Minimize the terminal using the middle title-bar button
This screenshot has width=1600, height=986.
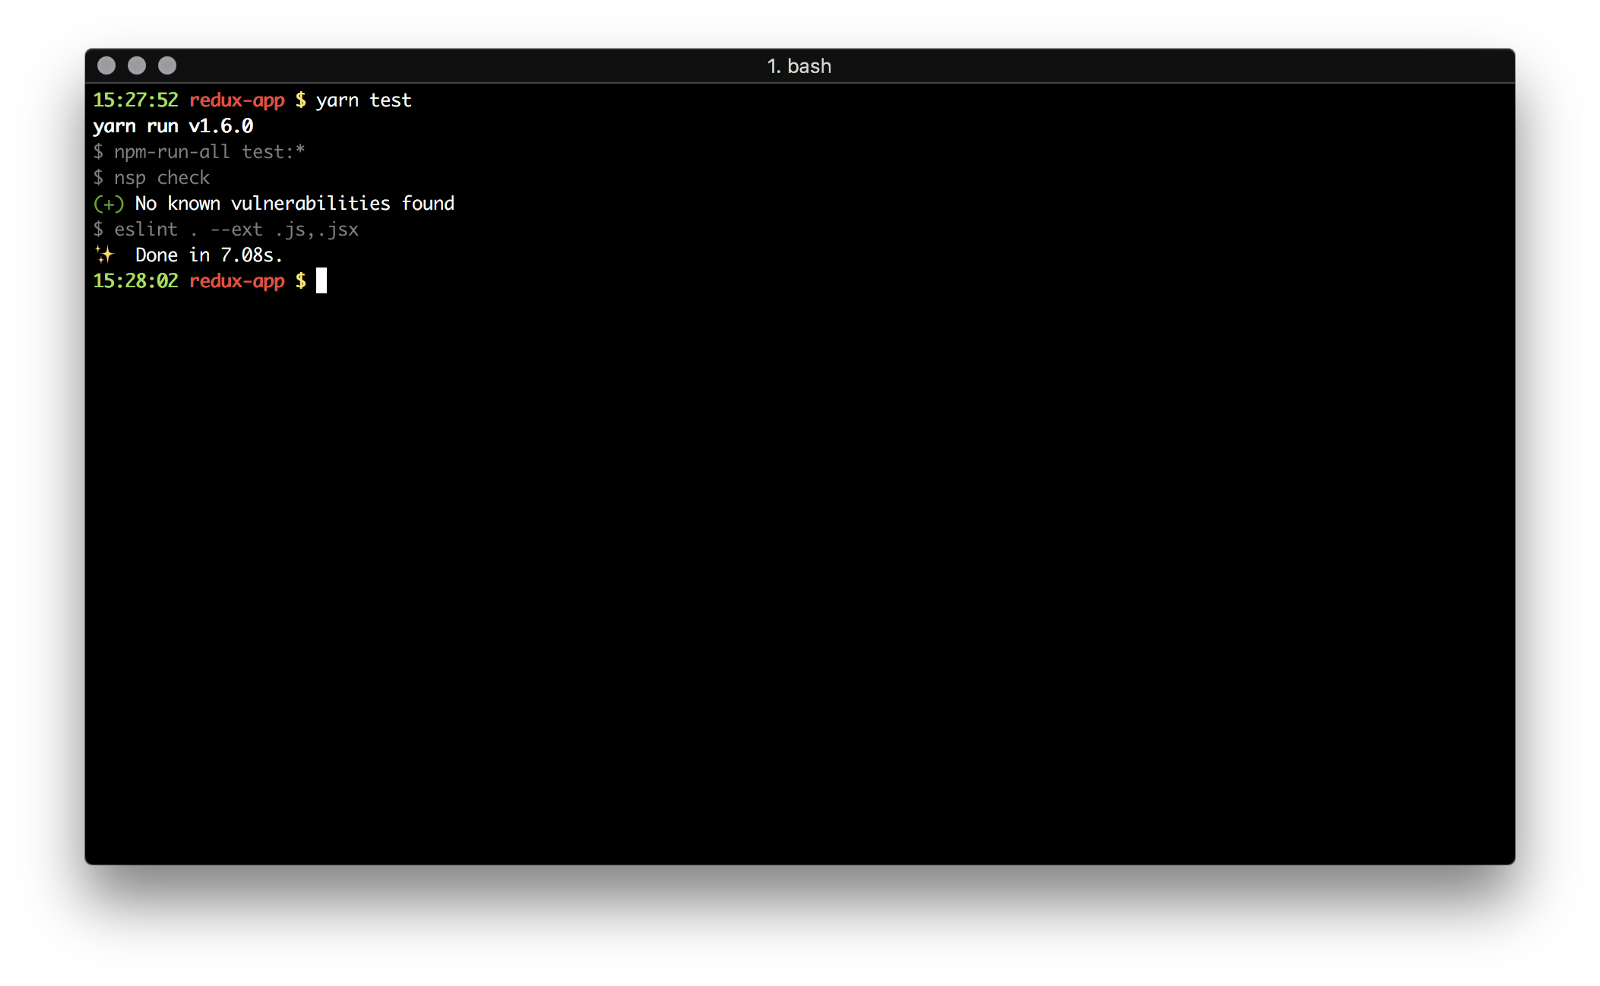(137, 66)
